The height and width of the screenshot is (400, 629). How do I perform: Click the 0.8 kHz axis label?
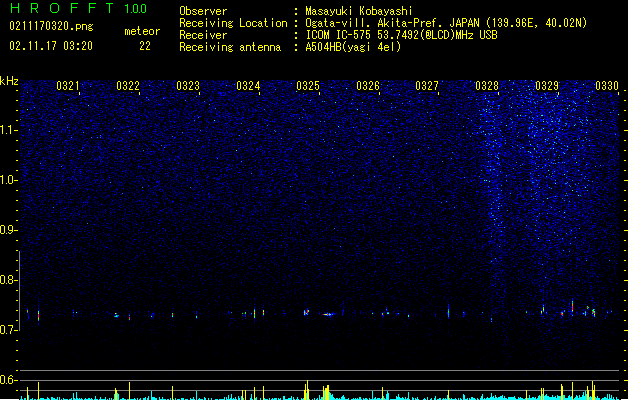point(9,280)
